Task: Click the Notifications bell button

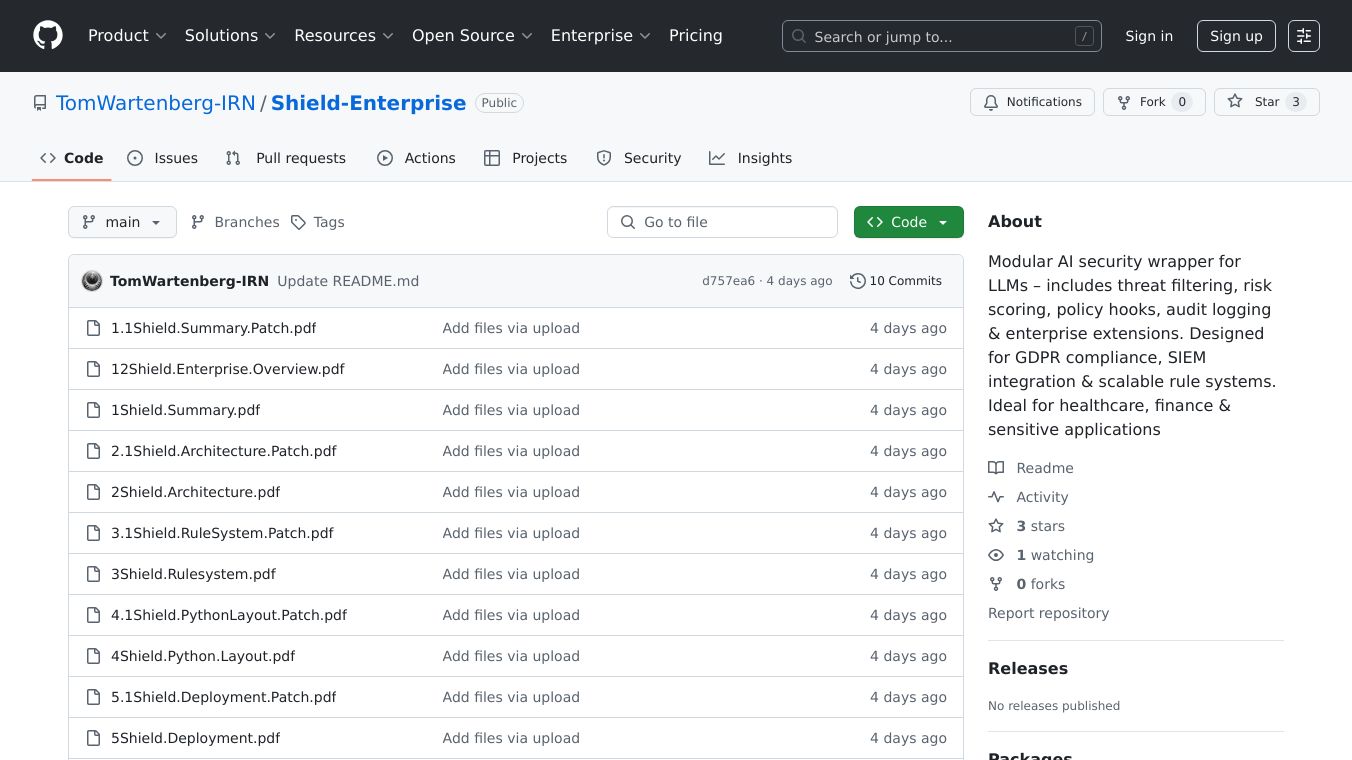Action: pos(1032,102)
